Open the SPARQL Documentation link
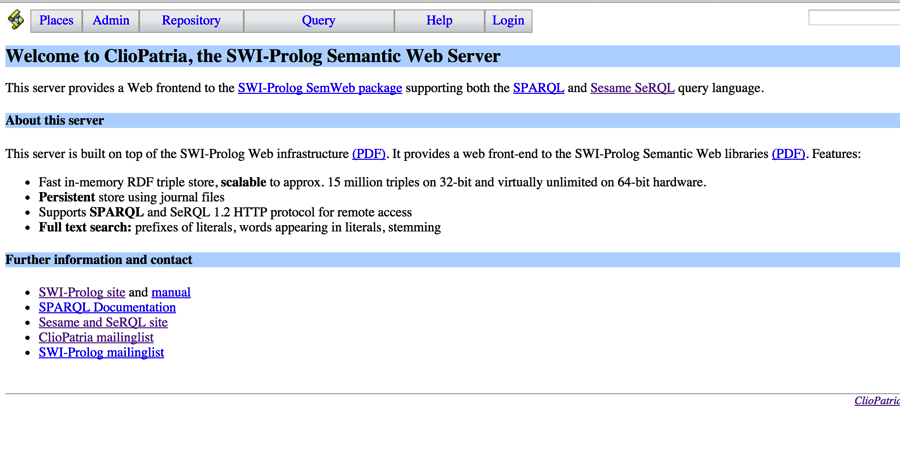 coord(107,307)
